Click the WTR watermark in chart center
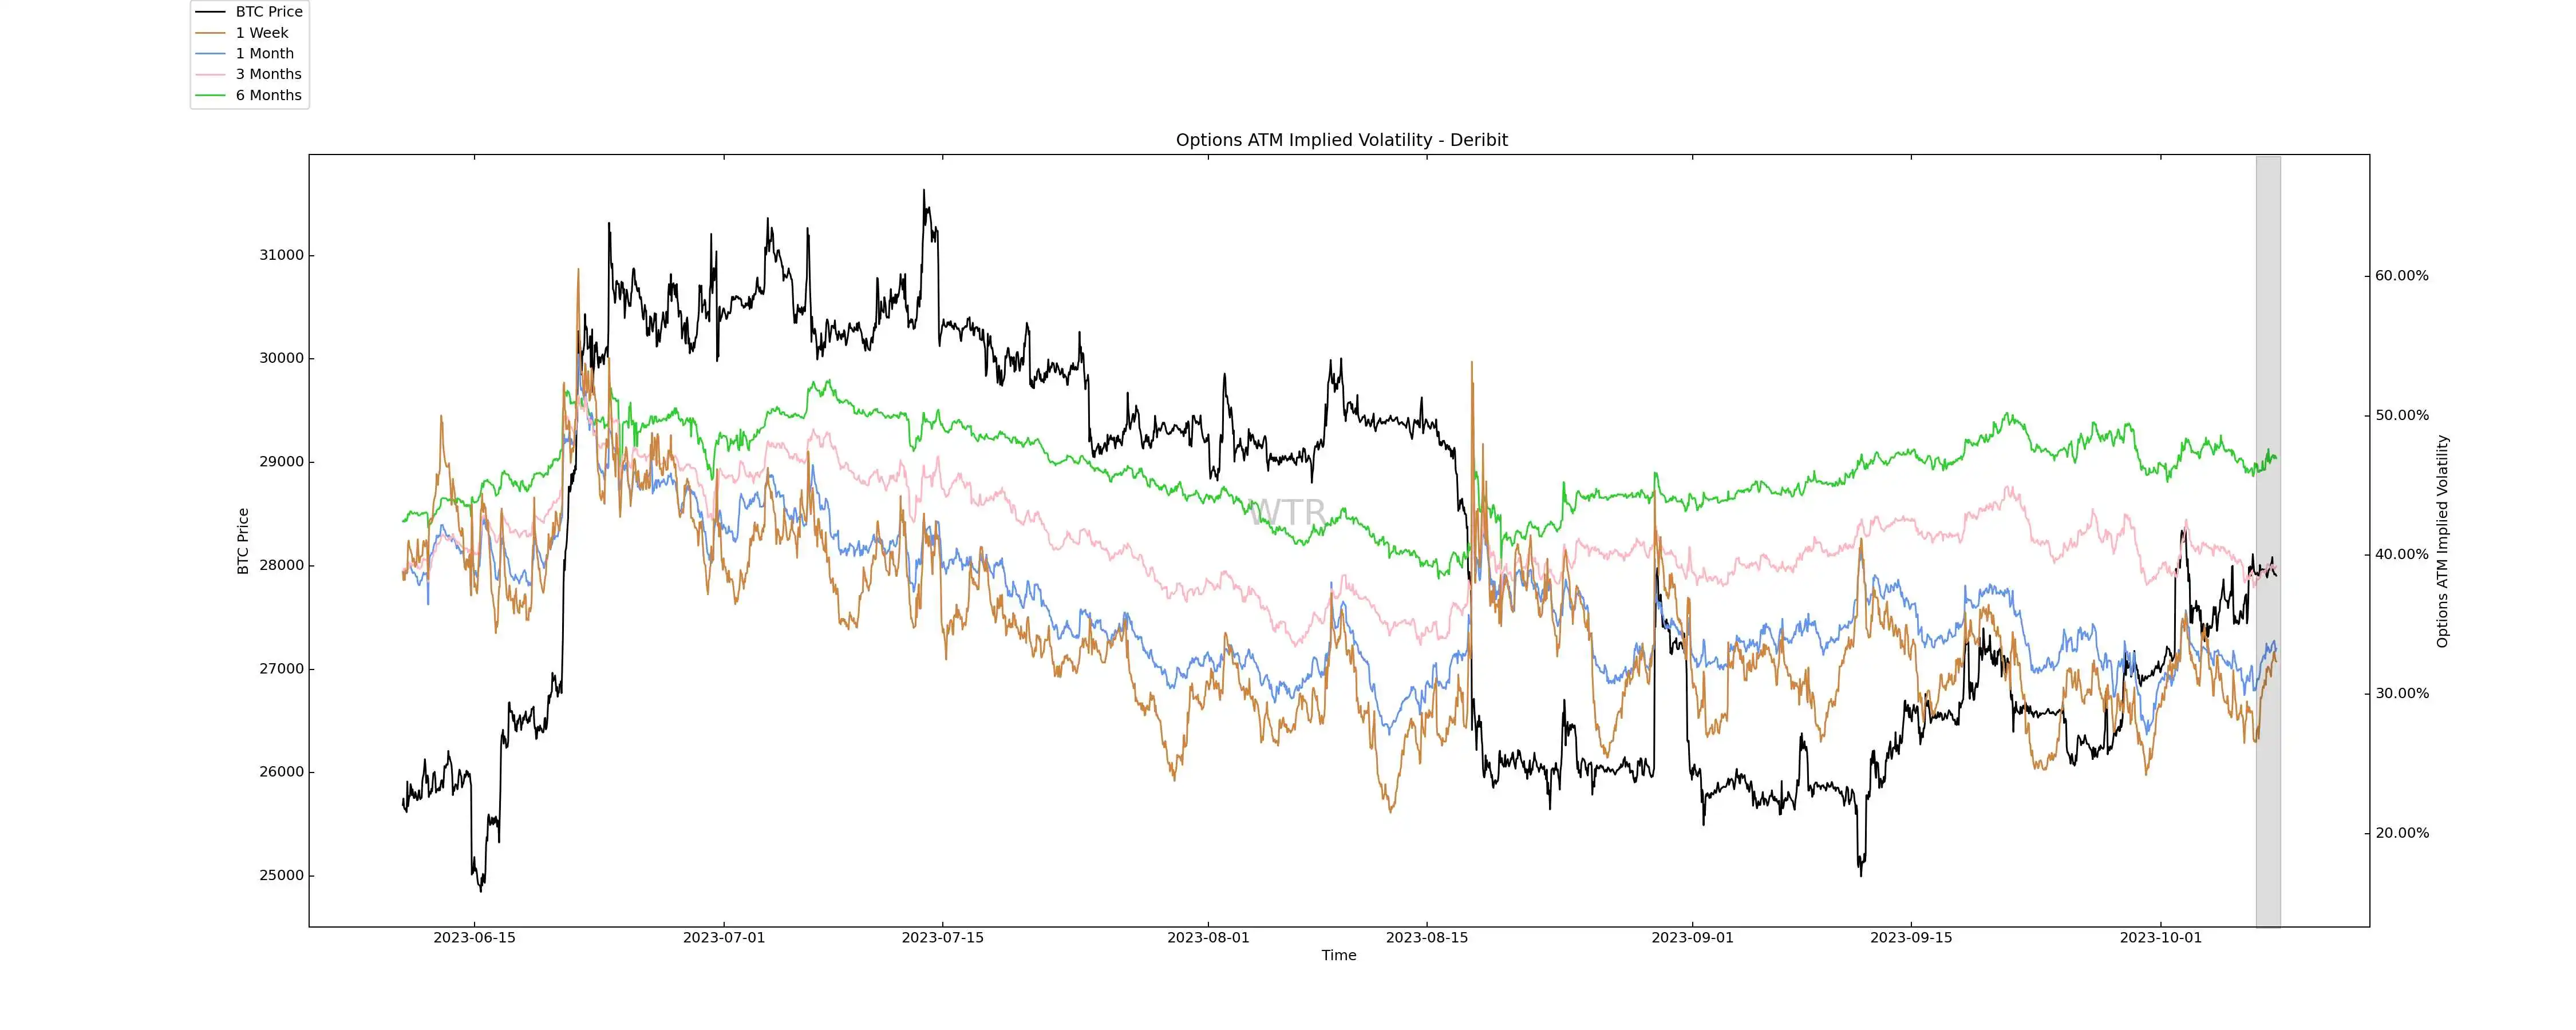This screenshot has height=1030, width=2576. (1287, 512)
